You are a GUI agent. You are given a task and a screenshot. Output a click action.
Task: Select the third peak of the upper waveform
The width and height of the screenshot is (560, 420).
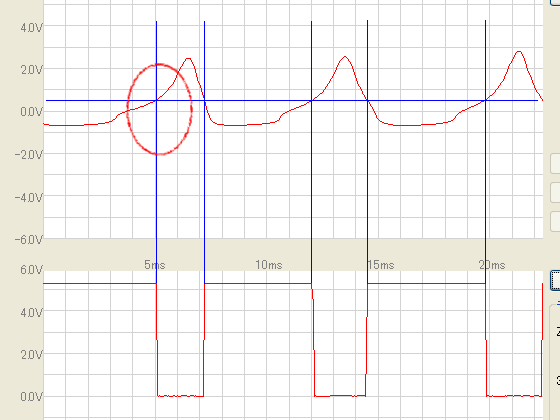point(519,52)
